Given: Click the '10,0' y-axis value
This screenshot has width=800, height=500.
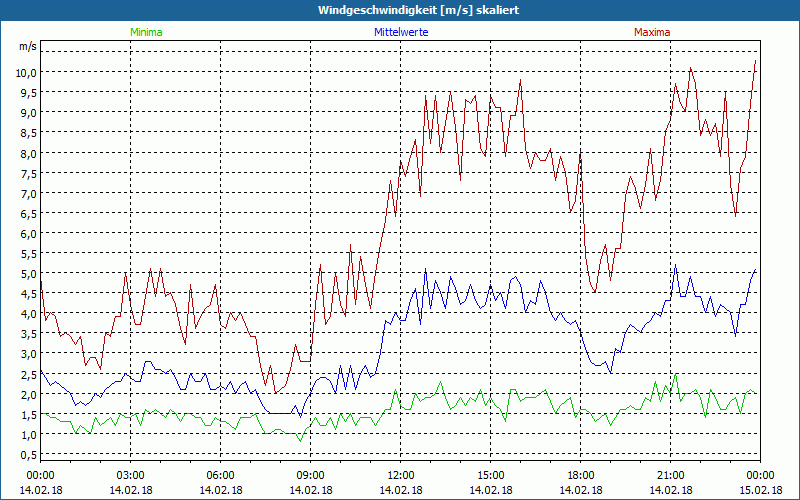Looking at the screenshot, I should tap(26, 72).
